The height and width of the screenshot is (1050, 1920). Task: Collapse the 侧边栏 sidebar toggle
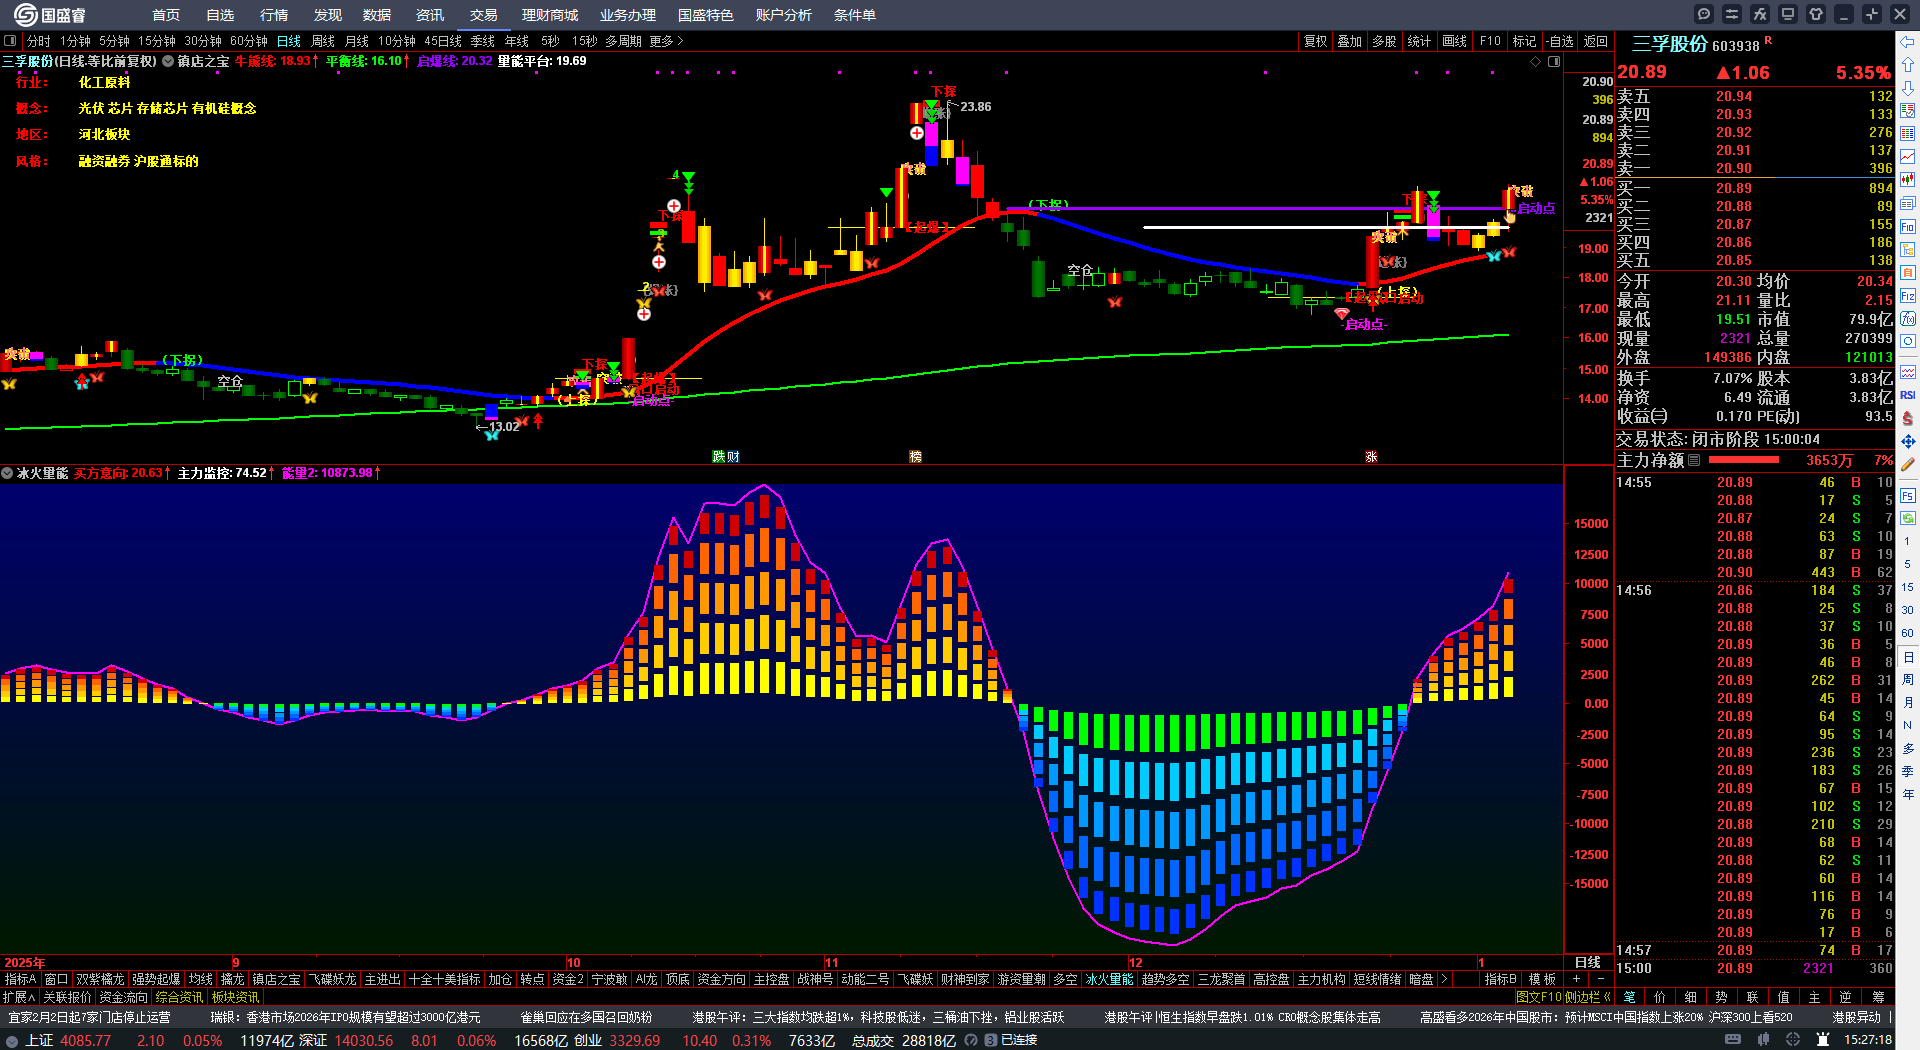1588,997
